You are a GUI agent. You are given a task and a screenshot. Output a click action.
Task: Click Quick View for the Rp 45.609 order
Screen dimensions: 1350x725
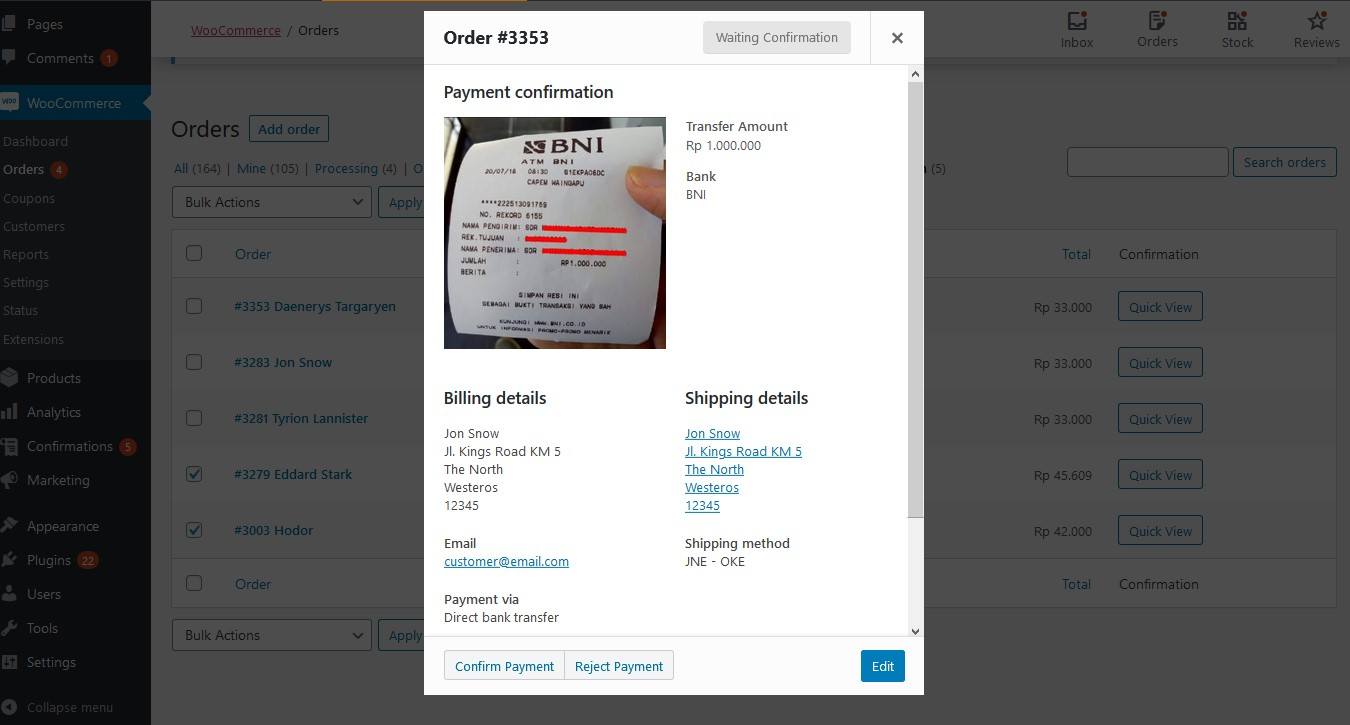[1160, 475]
